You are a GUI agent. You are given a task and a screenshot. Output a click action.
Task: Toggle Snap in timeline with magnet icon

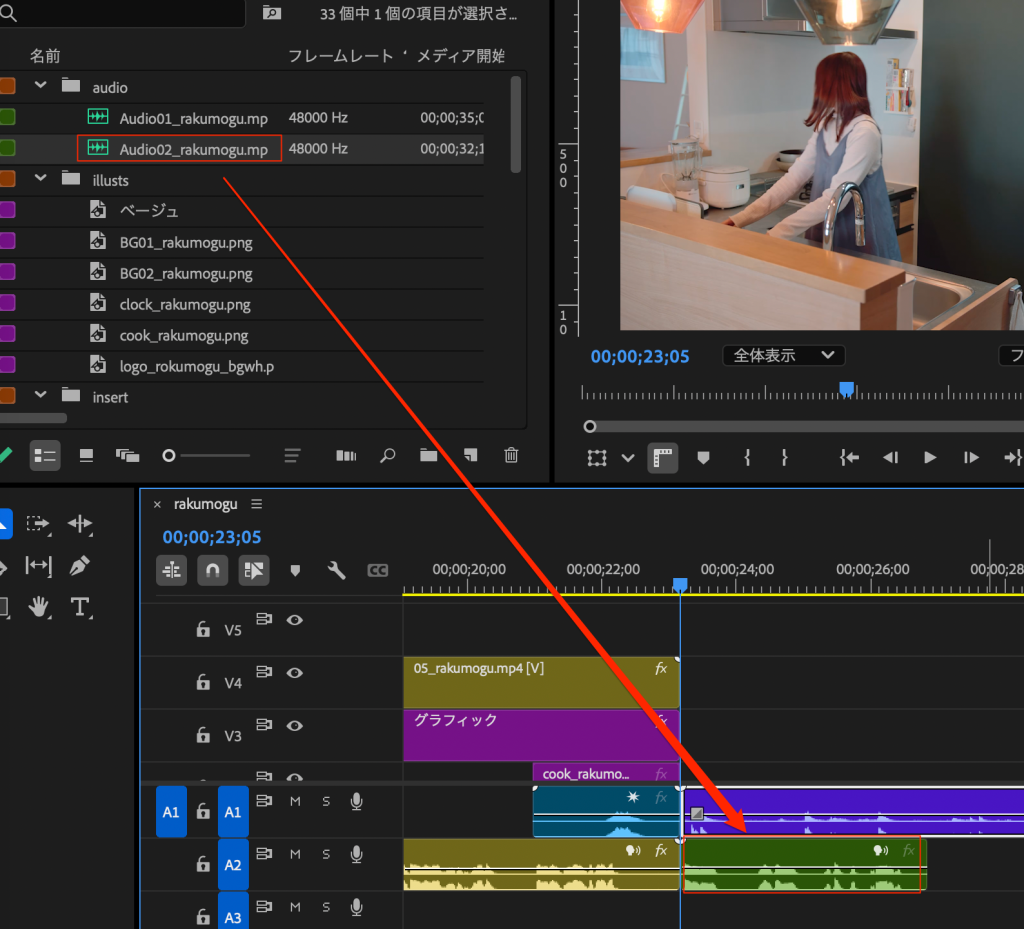point(212,570)
